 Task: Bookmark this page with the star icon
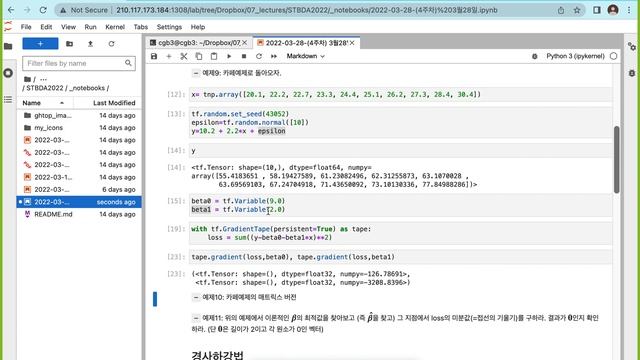577,10
